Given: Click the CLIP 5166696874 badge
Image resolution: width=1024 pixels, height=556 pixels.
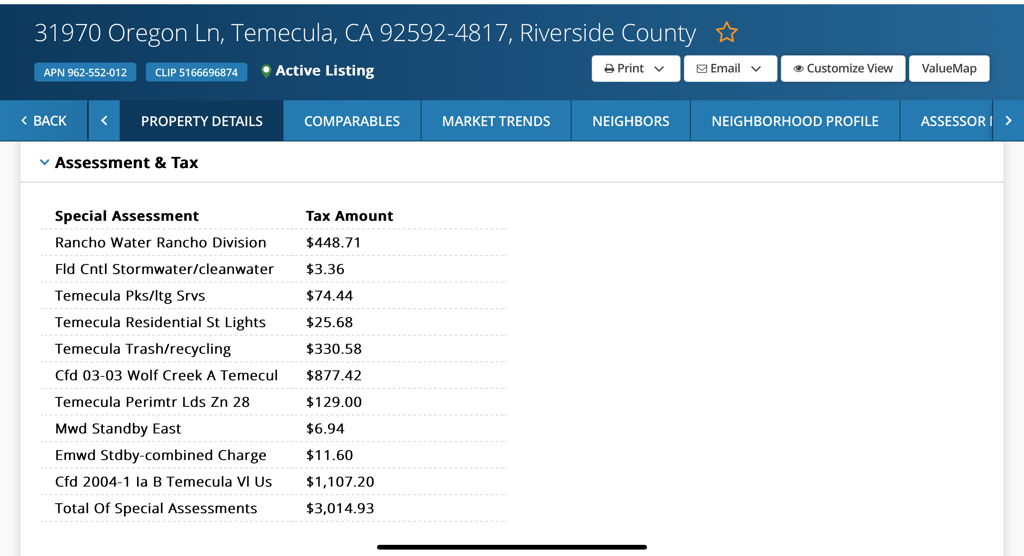Looking at the screenshot, I should (x=196, y=73).
